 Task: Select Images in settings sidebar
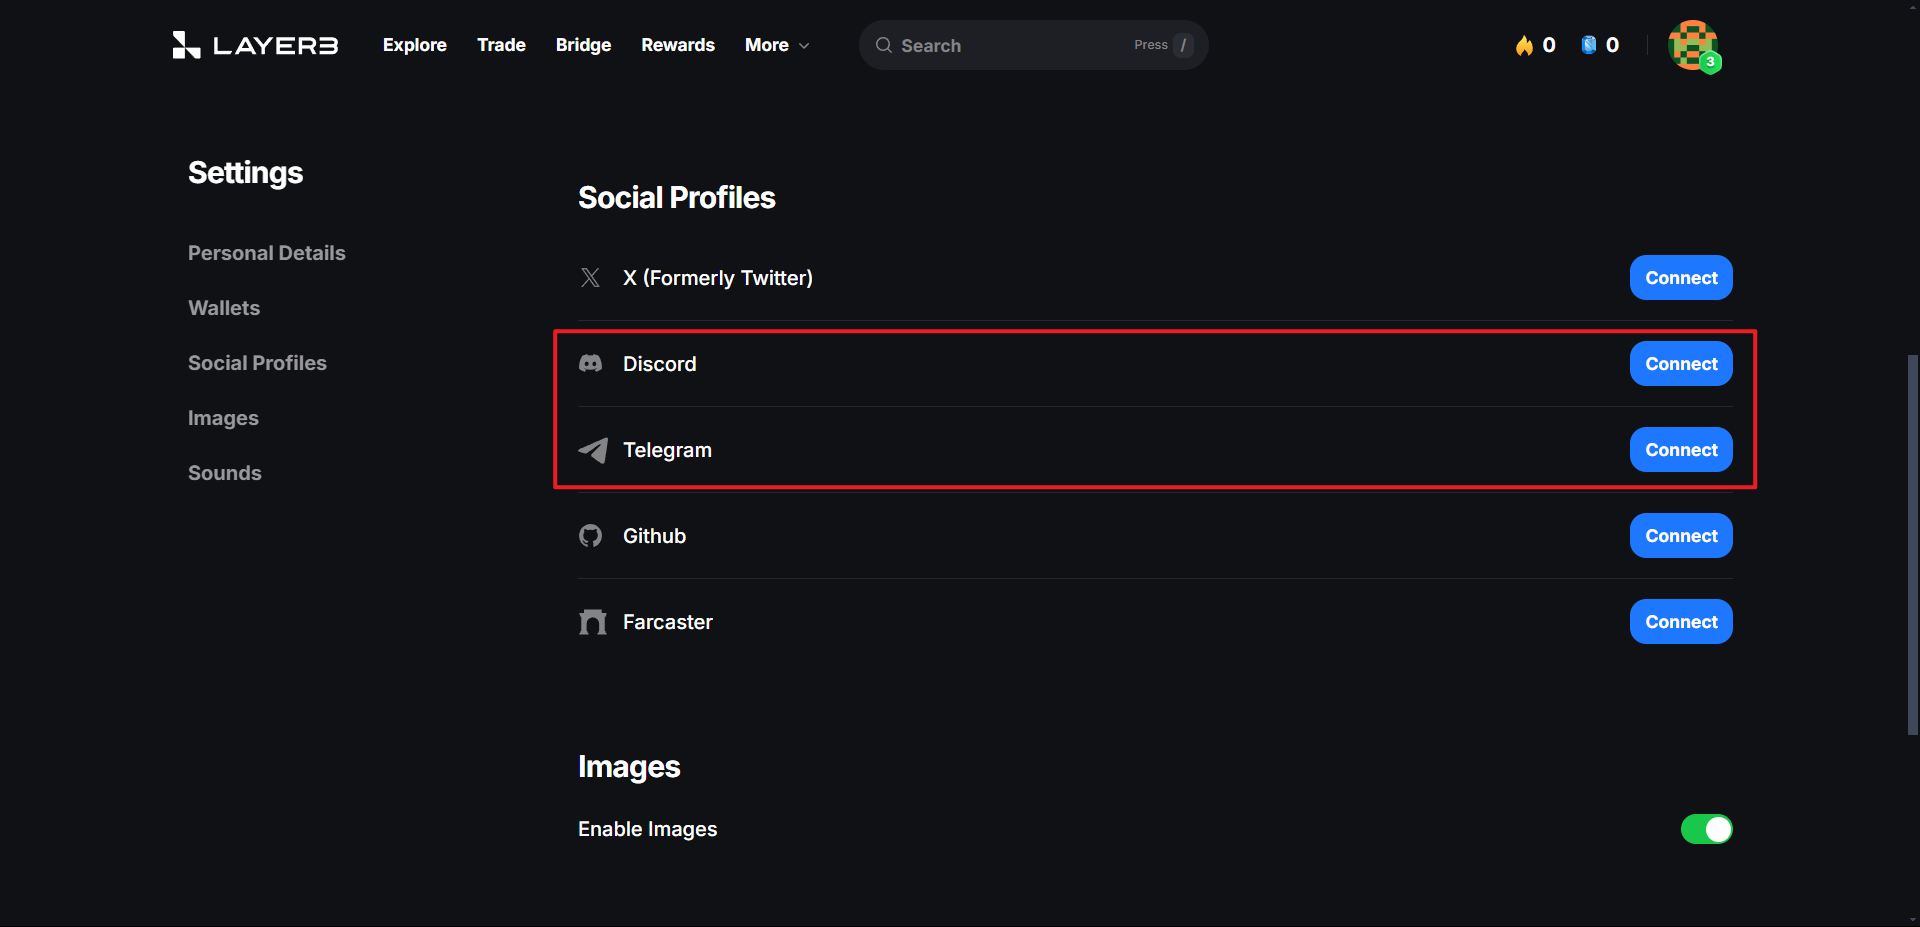click(223, 418)
